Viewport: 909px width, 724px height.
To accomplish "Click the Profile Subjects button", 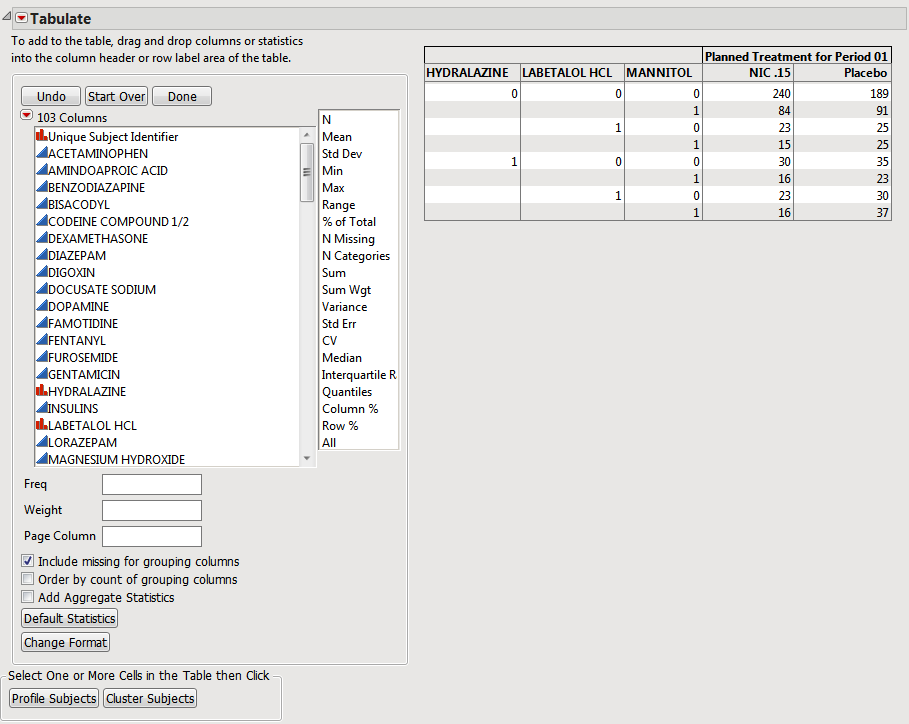I will coord(53,698).
